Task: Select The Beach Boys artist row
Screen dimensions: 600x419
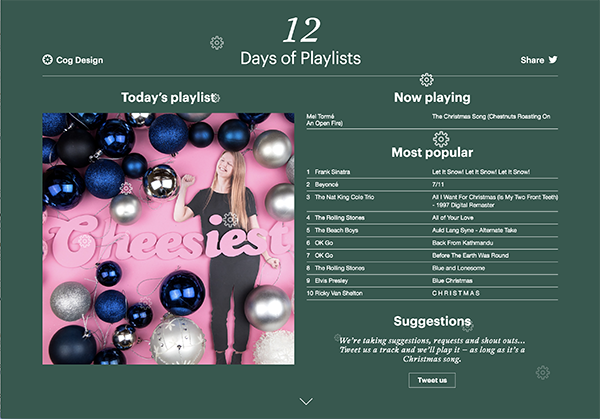Action: [336, 230]
